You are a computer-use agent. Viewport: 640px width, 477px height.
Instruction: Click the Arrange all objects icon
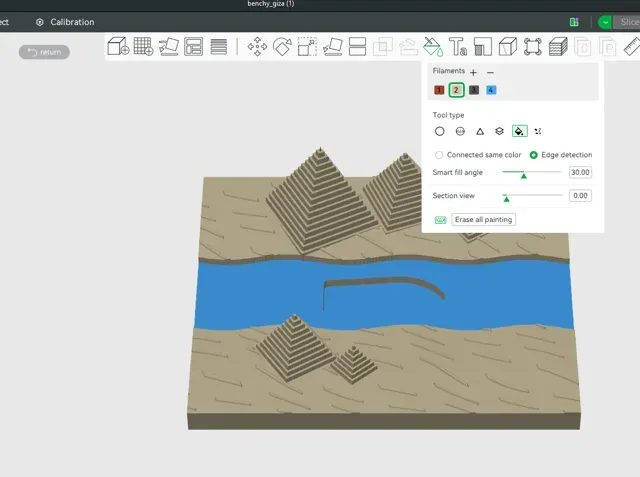[193, 46]
